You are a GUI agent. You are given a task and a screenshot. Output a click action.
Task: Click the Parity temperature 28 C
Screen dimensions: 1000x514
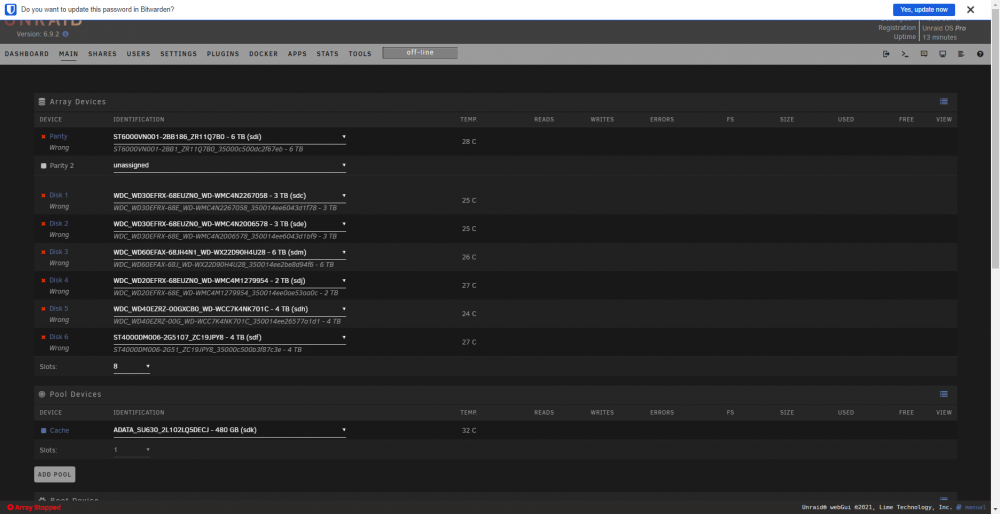pos(469,142)
